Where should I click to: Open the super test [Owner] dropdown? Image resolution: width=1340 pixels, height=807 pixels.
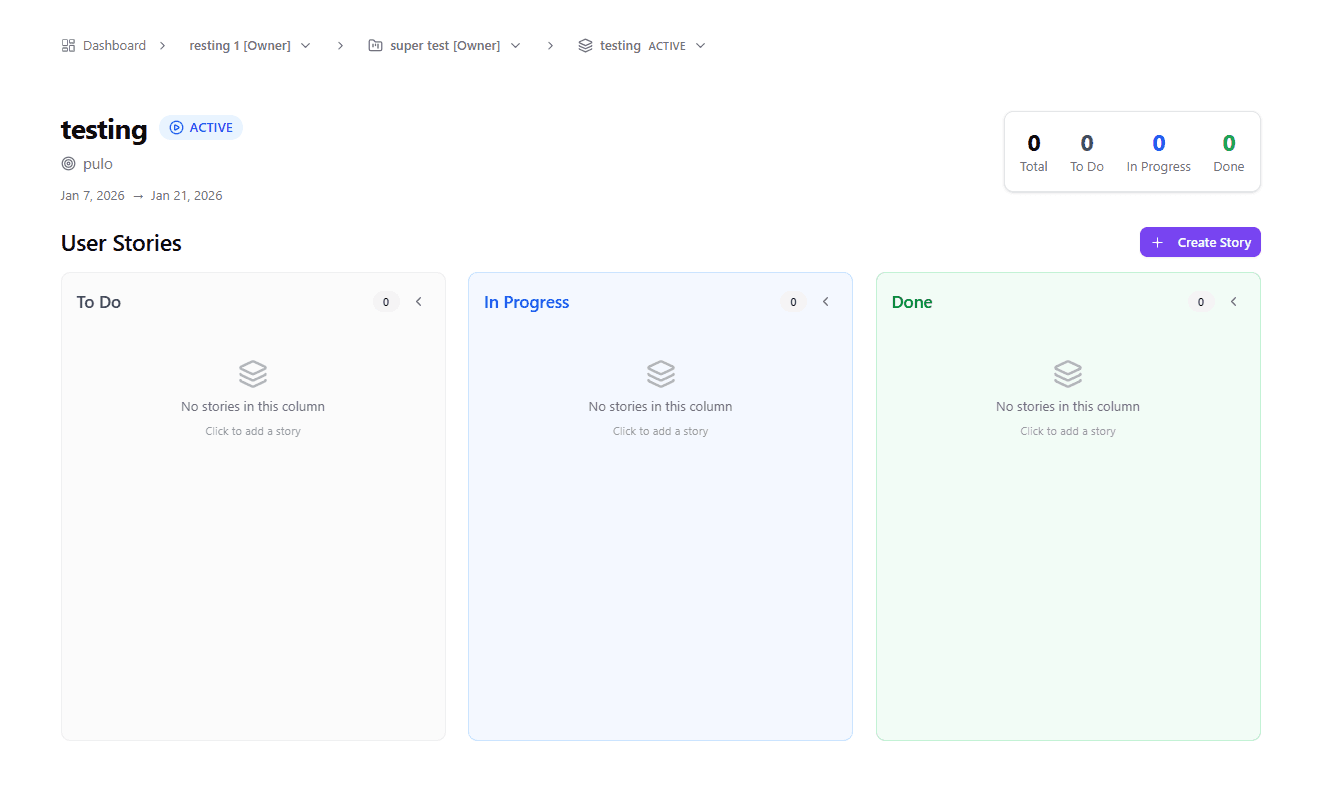point(516,44)
